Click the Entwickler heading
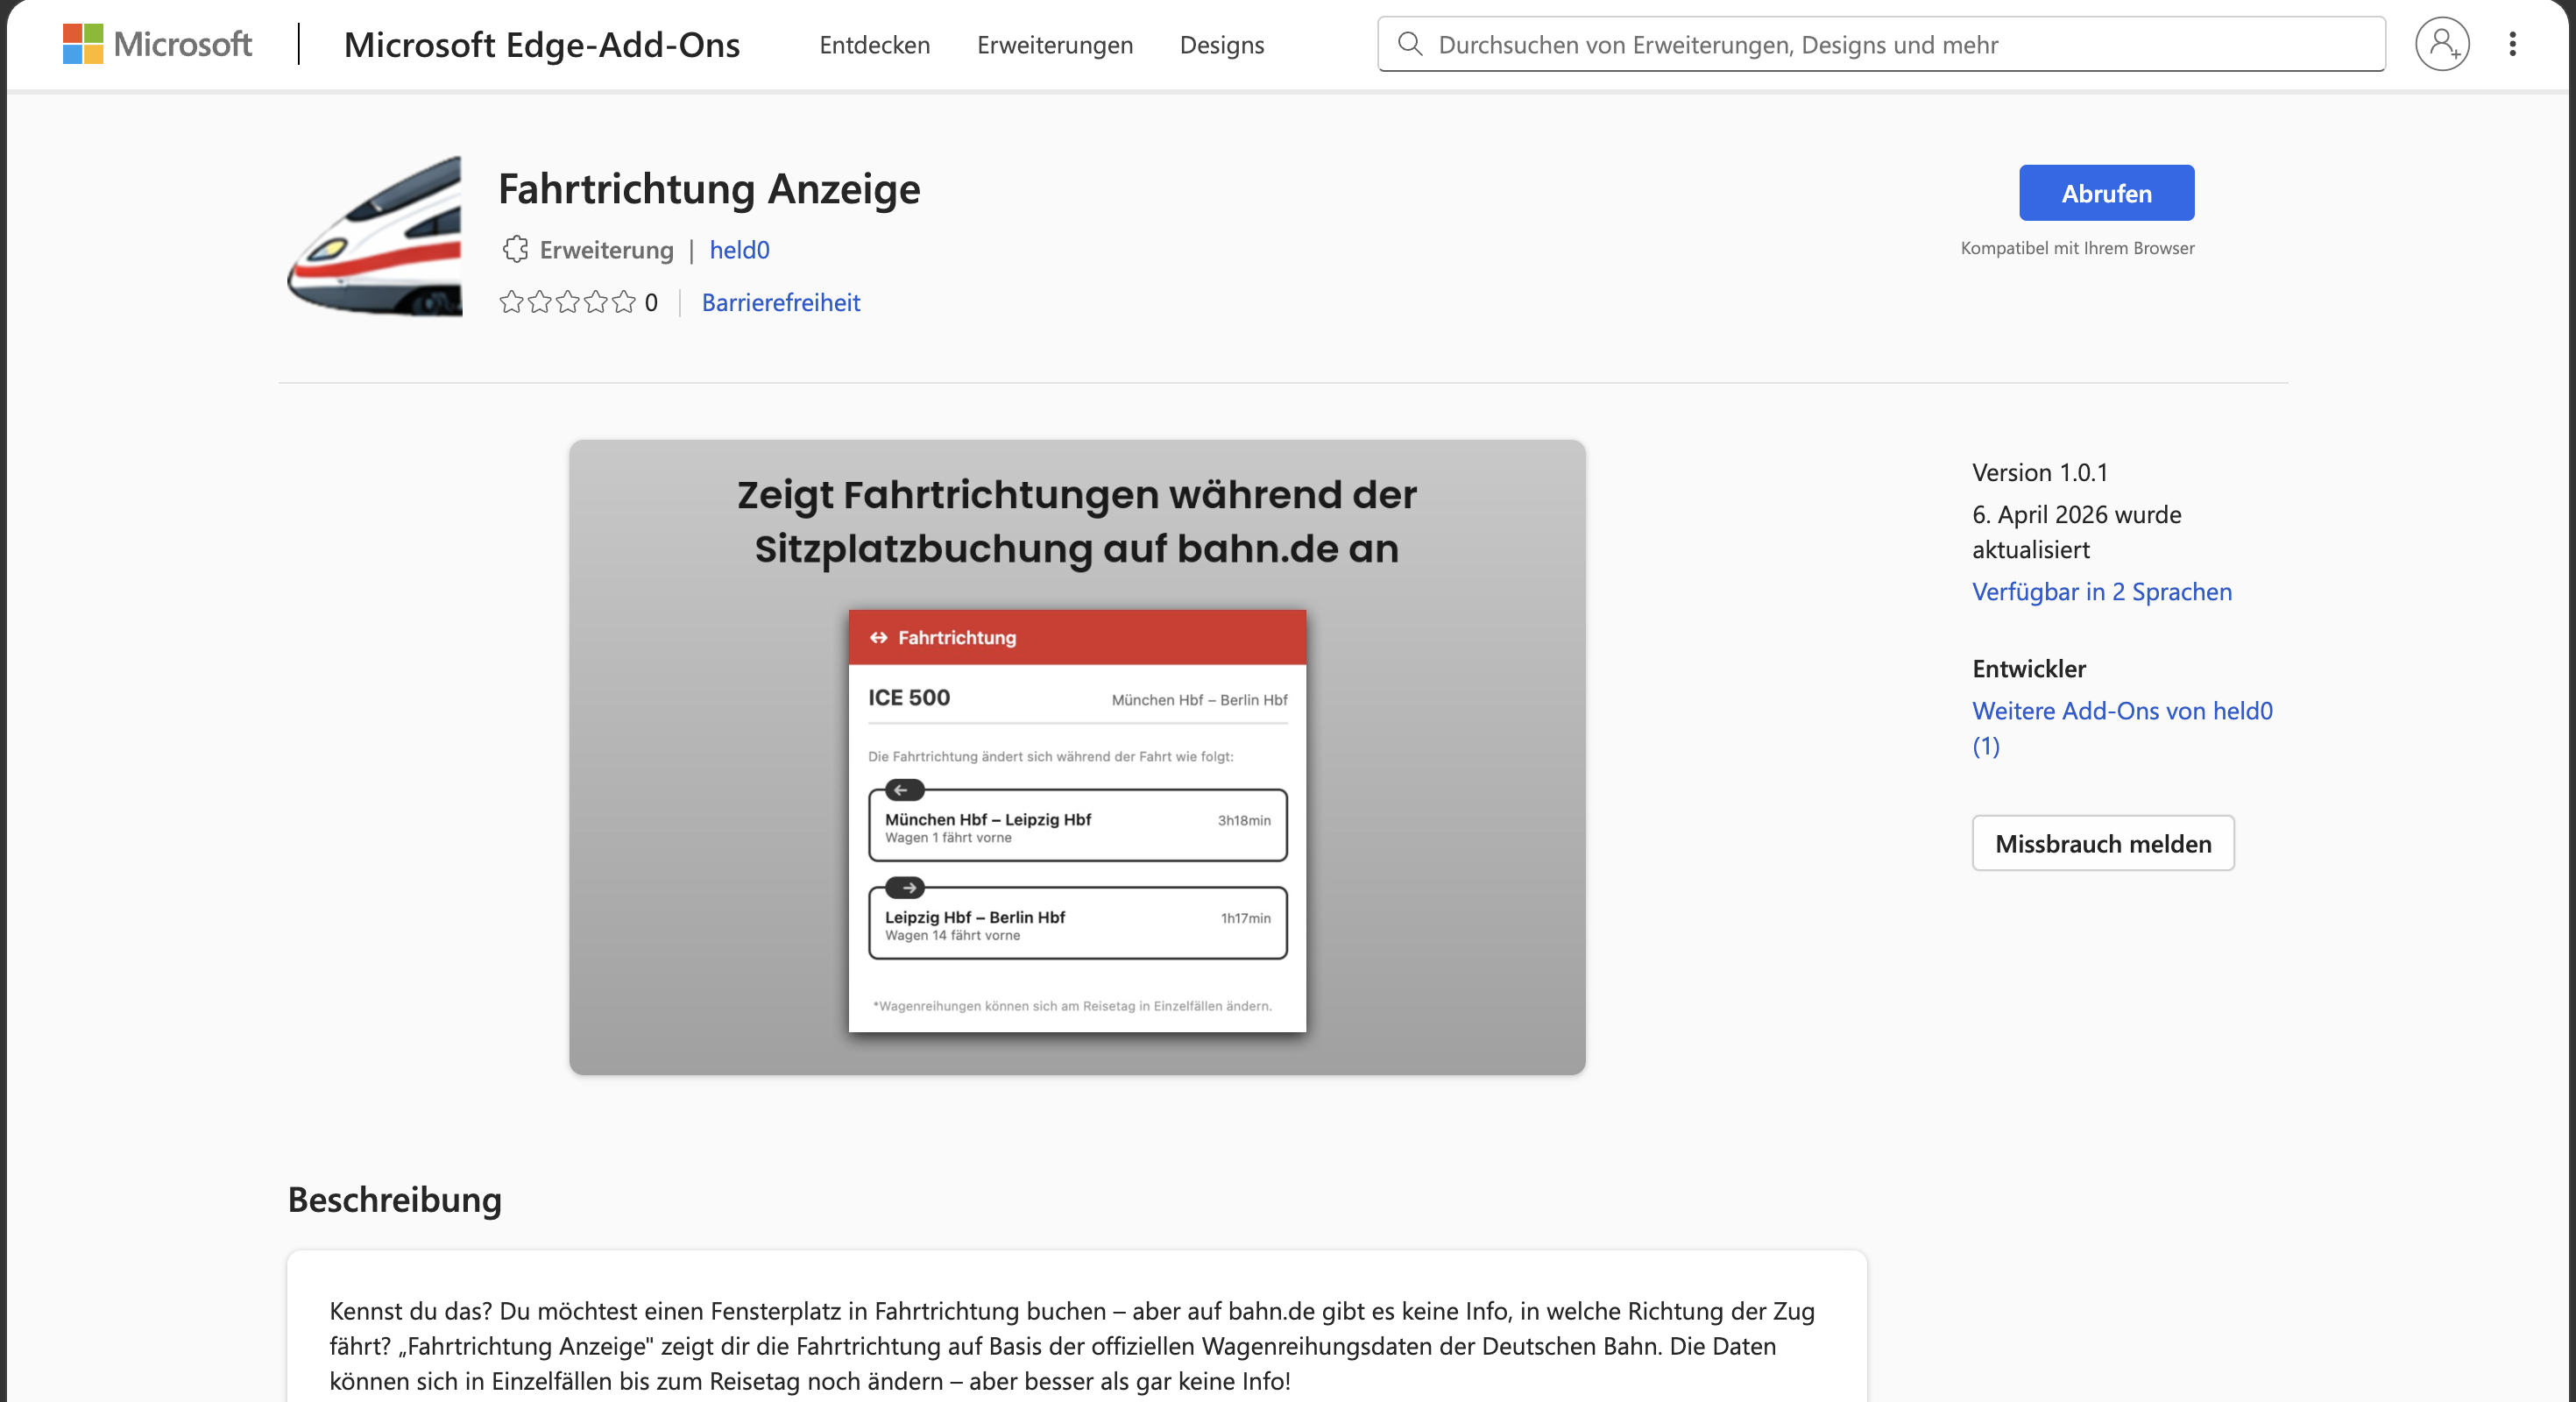Viewport: 2576px width, 1402px height. click(x=2028, y=668)
